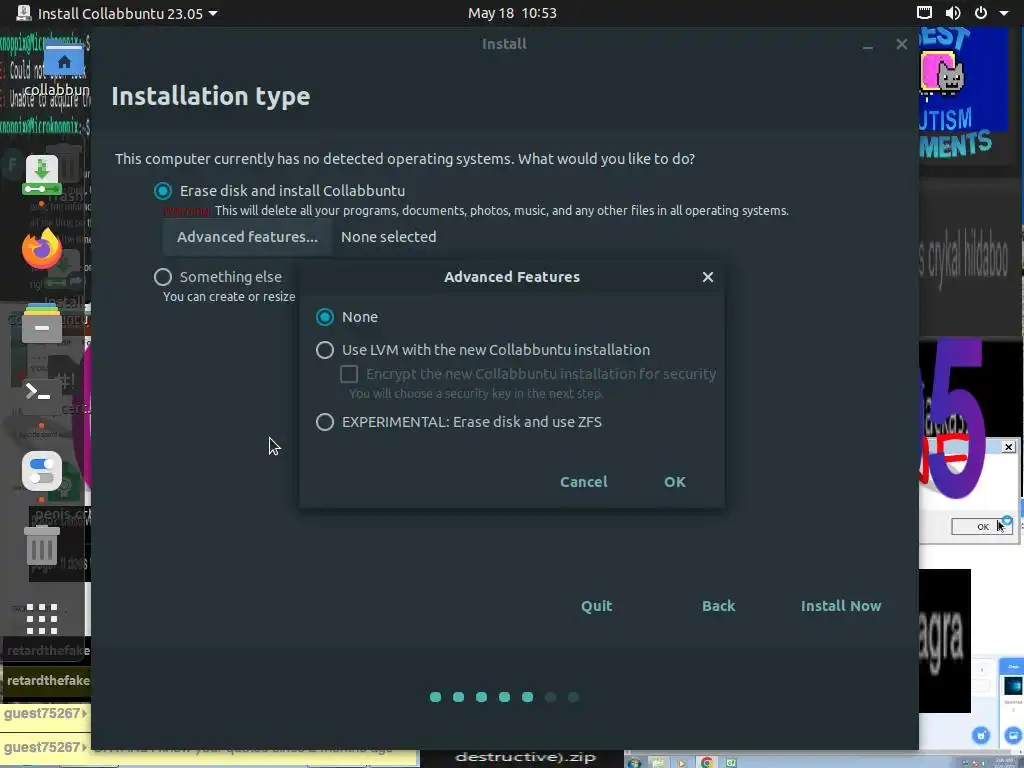This screenshot has width=1024, height=768.
Task: Minimize the Install window
Action: [x=867, y=45]
